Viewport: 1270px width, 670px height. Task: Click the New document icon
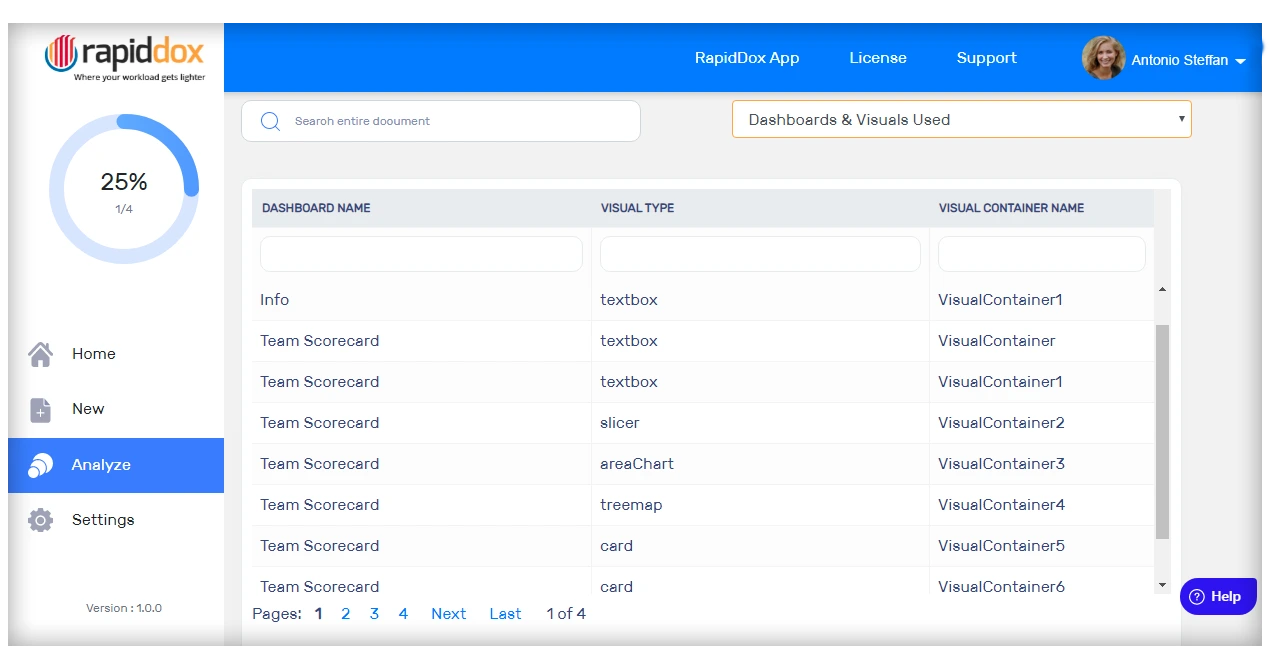tap(40, 410)
